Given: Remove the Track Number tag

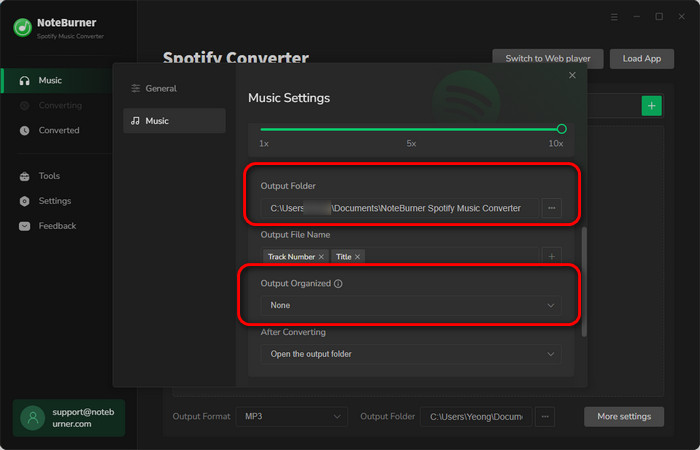Looking at the screenshot, I should click(x=321, y=257).
